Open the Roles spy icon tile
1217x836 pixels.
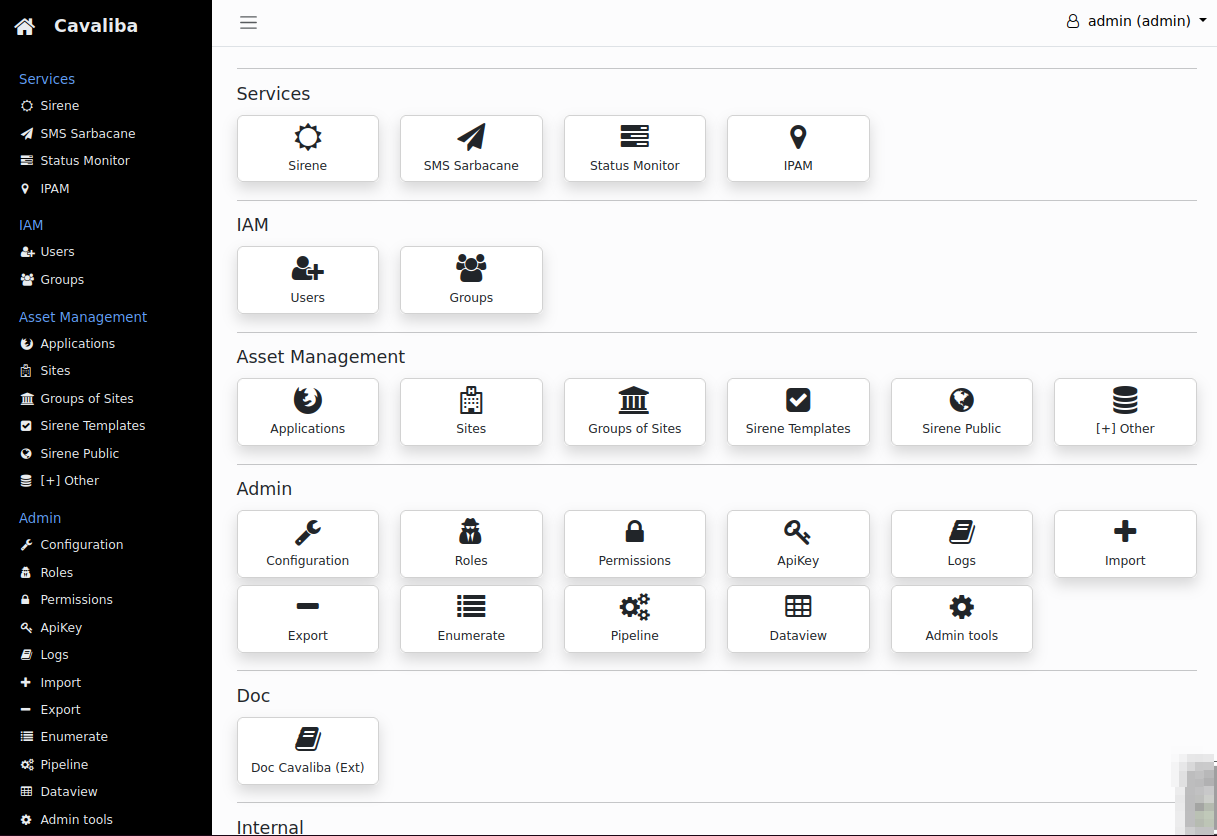tap(471, 543)
